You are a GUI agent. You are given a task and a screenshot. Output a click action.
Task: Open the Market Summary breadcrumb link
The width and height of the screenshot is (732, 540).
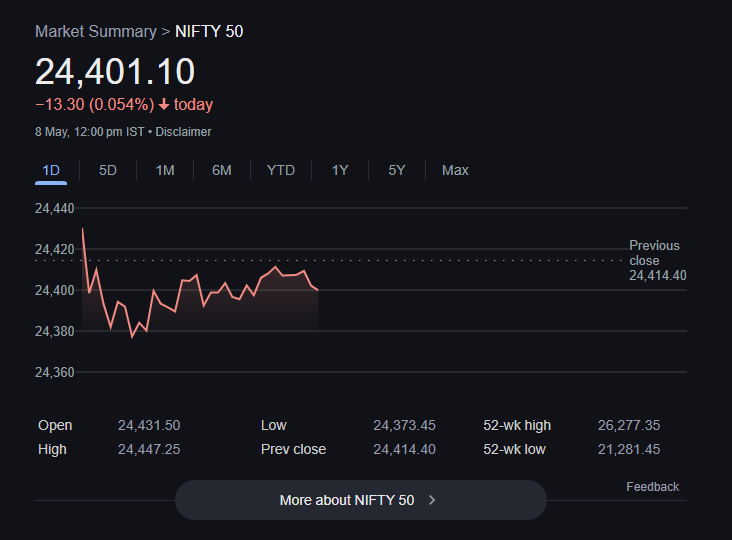96,31
